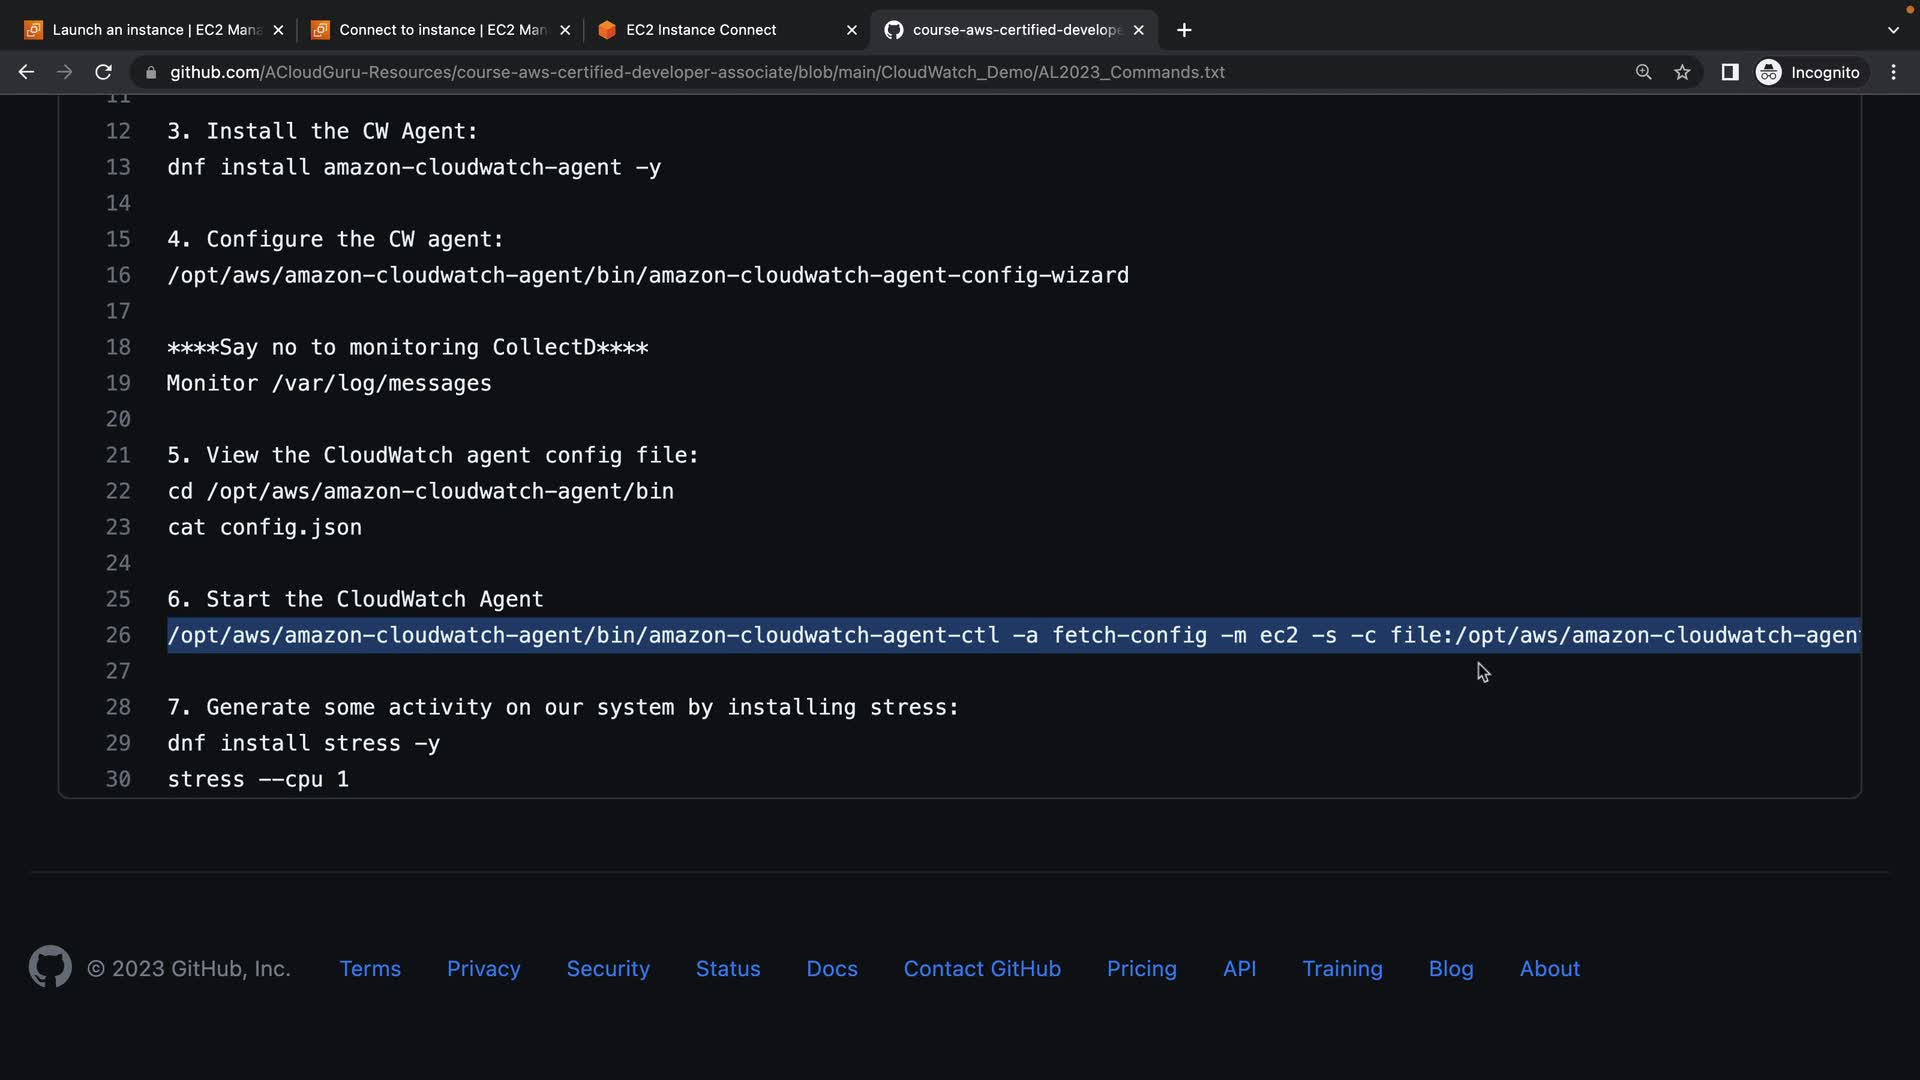The width and height of the screenshot is (1920, 1080).
Task: Open a new tab with plus icon
Action: 1184,30
